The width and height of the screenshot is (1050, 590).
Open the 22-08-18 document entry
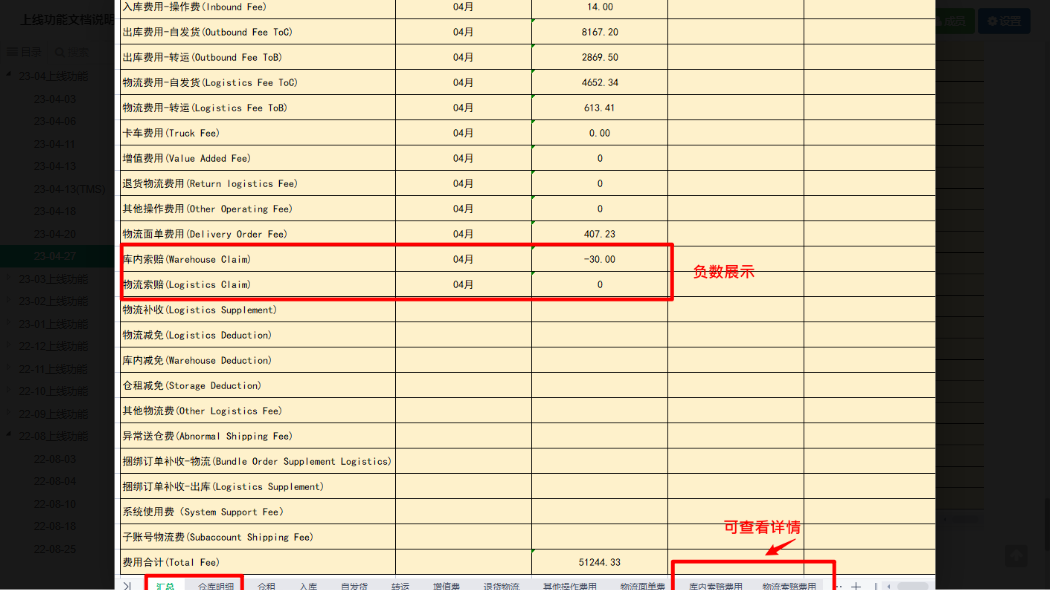click(55, 526)
